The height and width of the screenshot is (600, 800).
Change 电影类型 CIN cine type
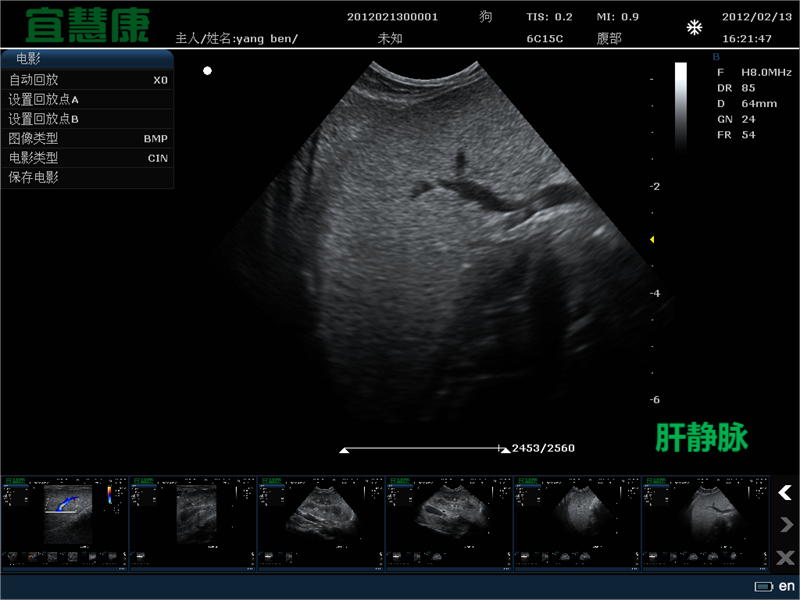pos(87,158)
